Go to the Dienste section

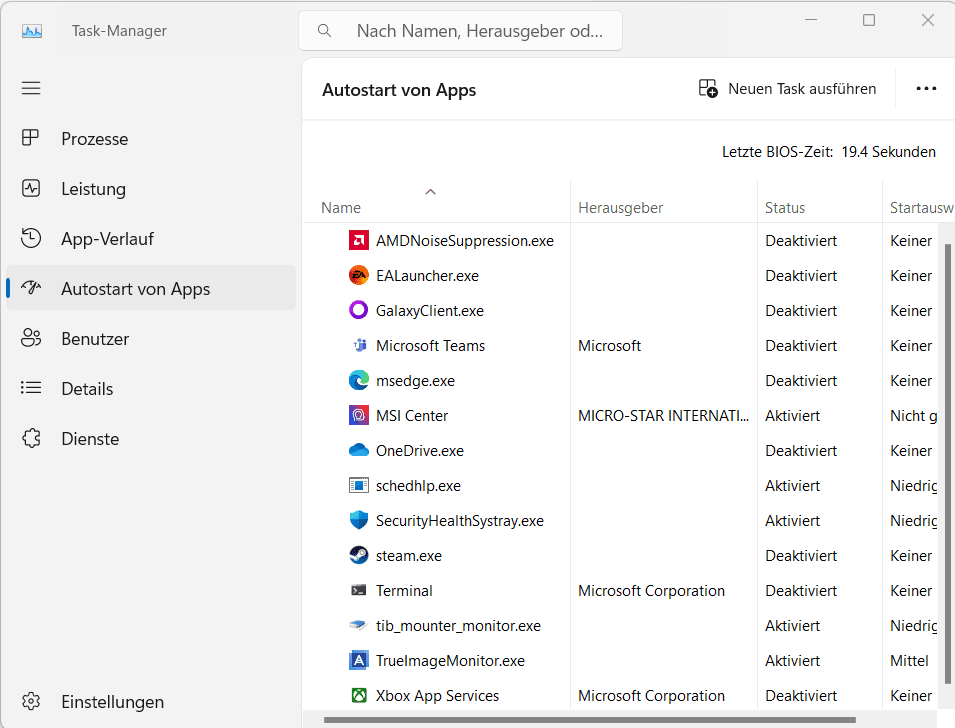90,439
